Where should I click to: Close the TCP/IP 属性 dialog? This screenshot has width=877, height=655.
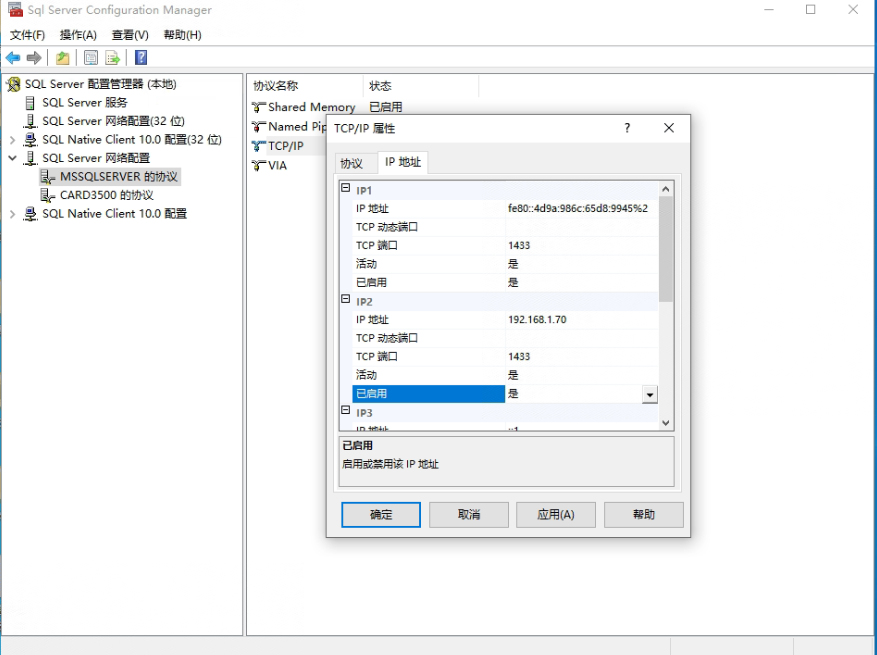pyautogui.click(x=669, y=128)
